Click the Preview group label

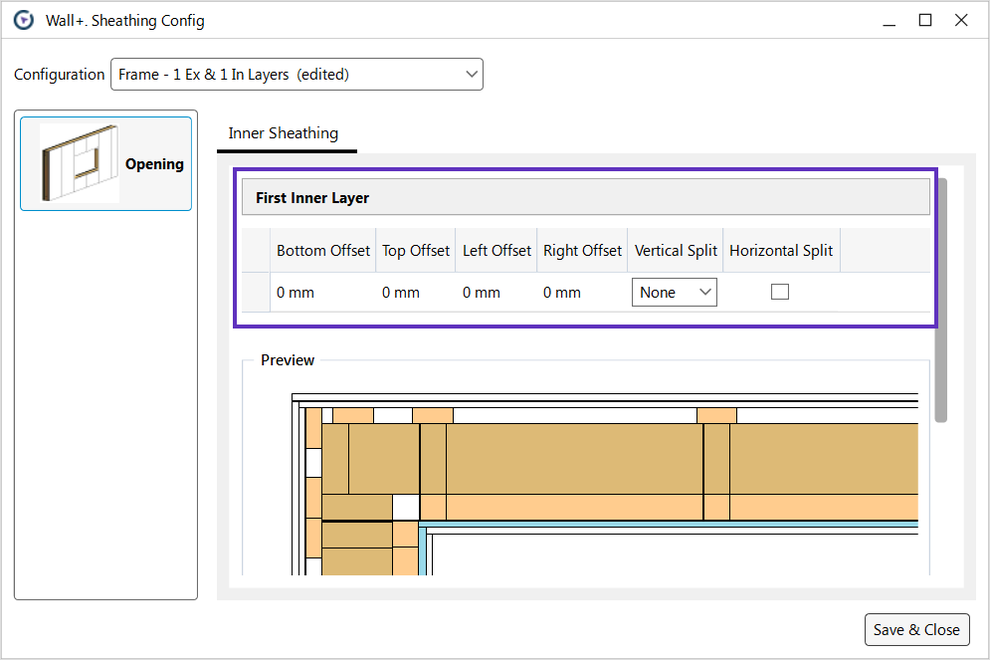tap(287, 360)
